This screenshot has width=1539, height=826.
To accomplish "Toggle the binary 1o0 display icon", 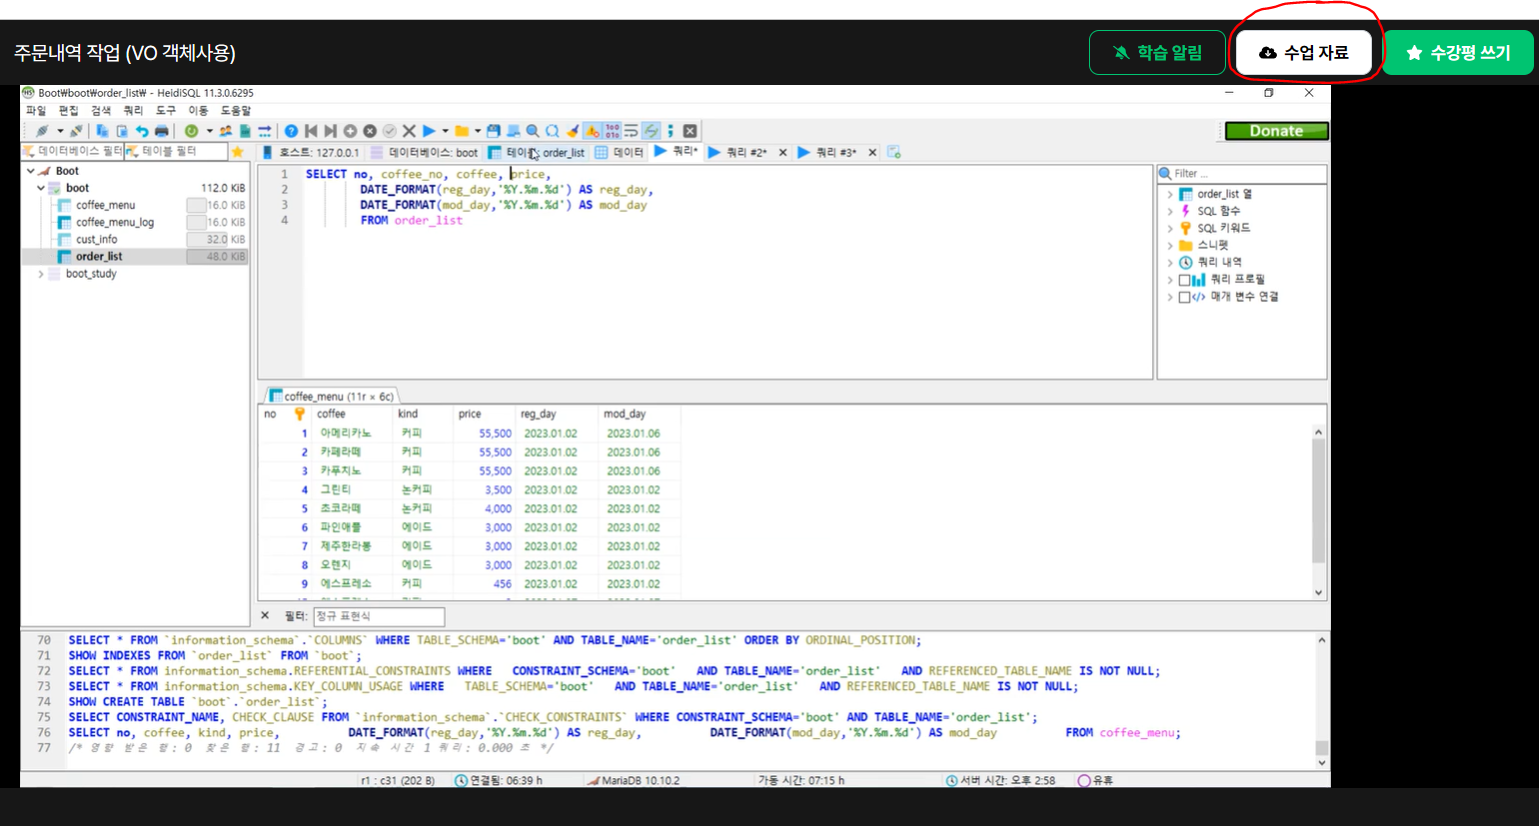I will click(x=612, y=131).
